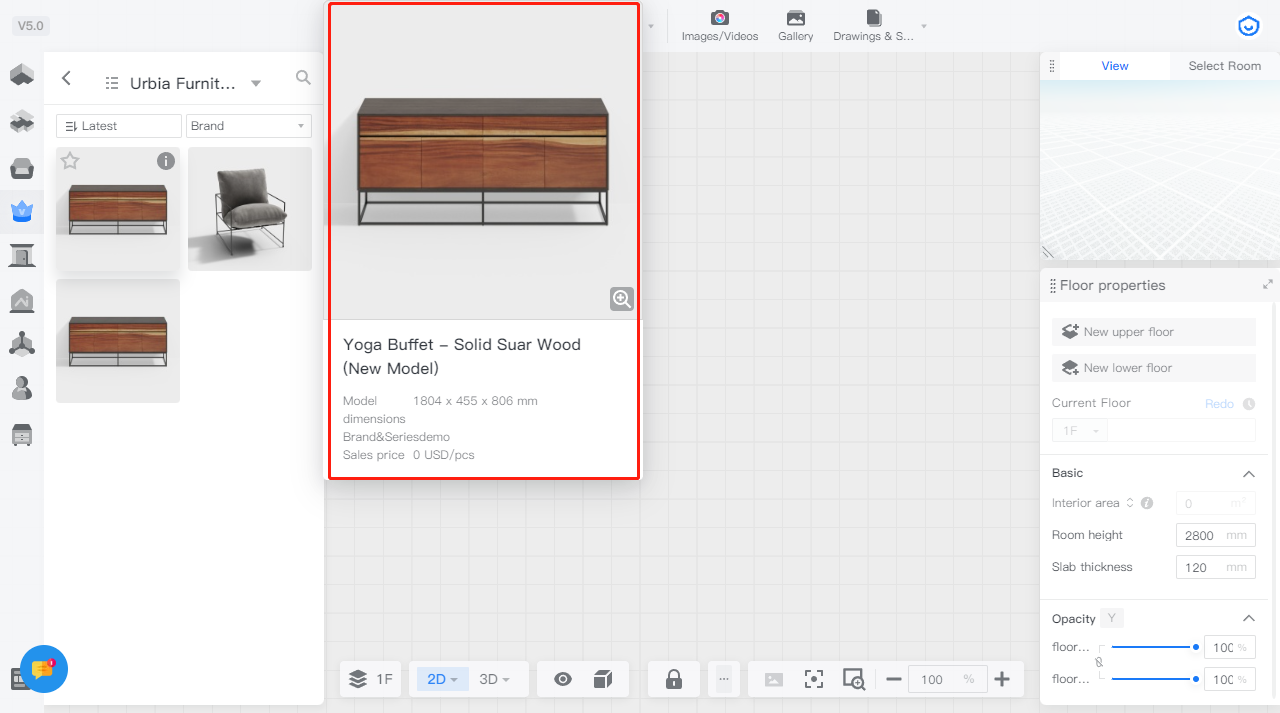Click the magnifier icon on buffet preview
Screen dimensions: 1280x713
pos(622,298)
